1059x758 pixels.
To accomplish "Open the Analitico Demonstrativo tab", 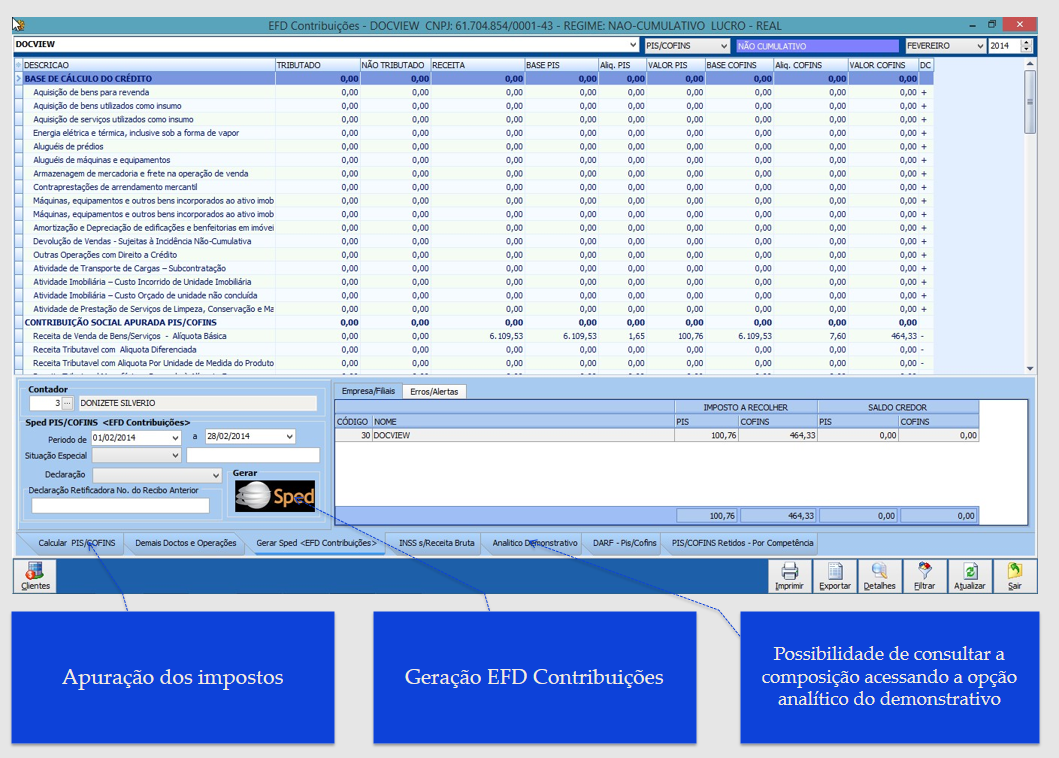I will tap(530, 543).
